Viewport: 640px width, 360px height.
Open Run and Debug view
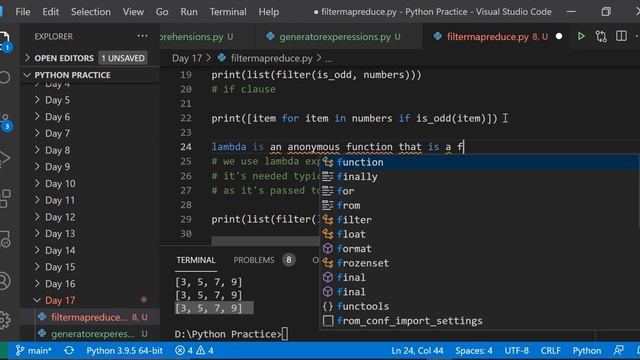5,159
